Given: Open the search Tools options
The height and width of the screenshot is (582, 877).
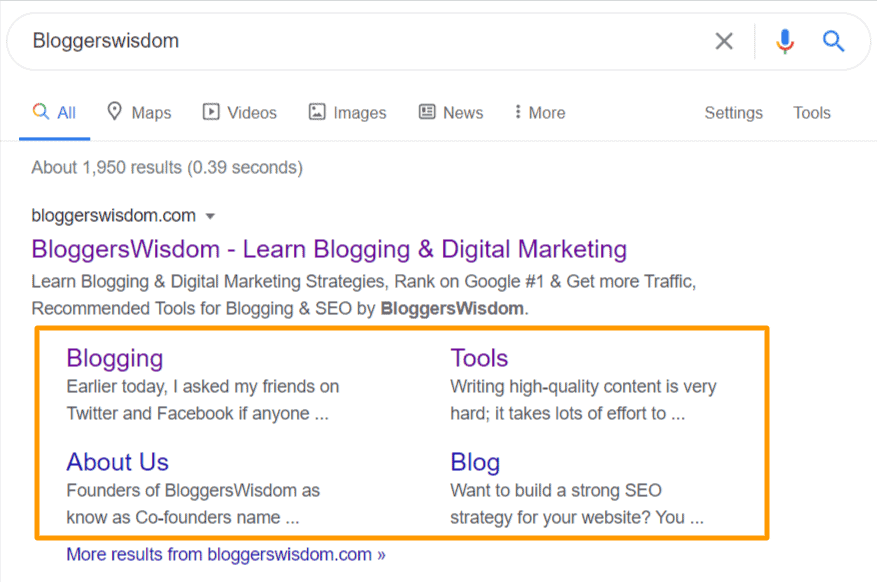Looking at the screenshot, I should 812,112.
